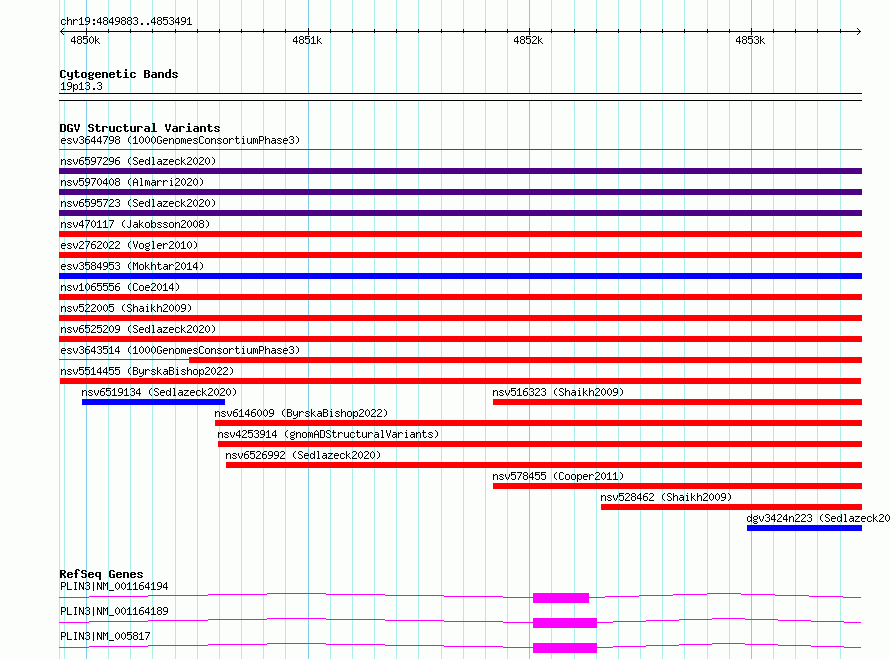Click the RefSeq Genes track title
Viewport: 890px width, 659px height.
(x=101, y=574)
